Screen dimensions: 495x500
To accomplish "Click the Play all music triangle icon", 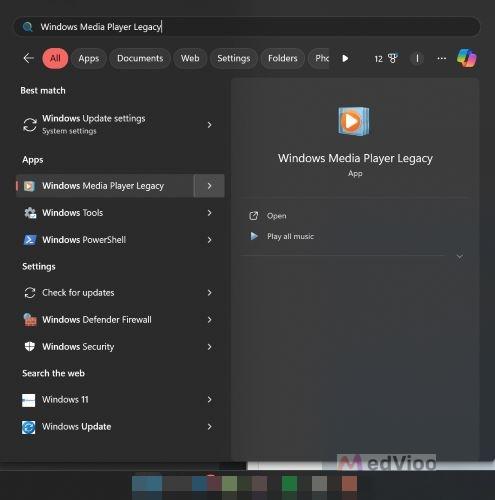I will tap(254, 236).
